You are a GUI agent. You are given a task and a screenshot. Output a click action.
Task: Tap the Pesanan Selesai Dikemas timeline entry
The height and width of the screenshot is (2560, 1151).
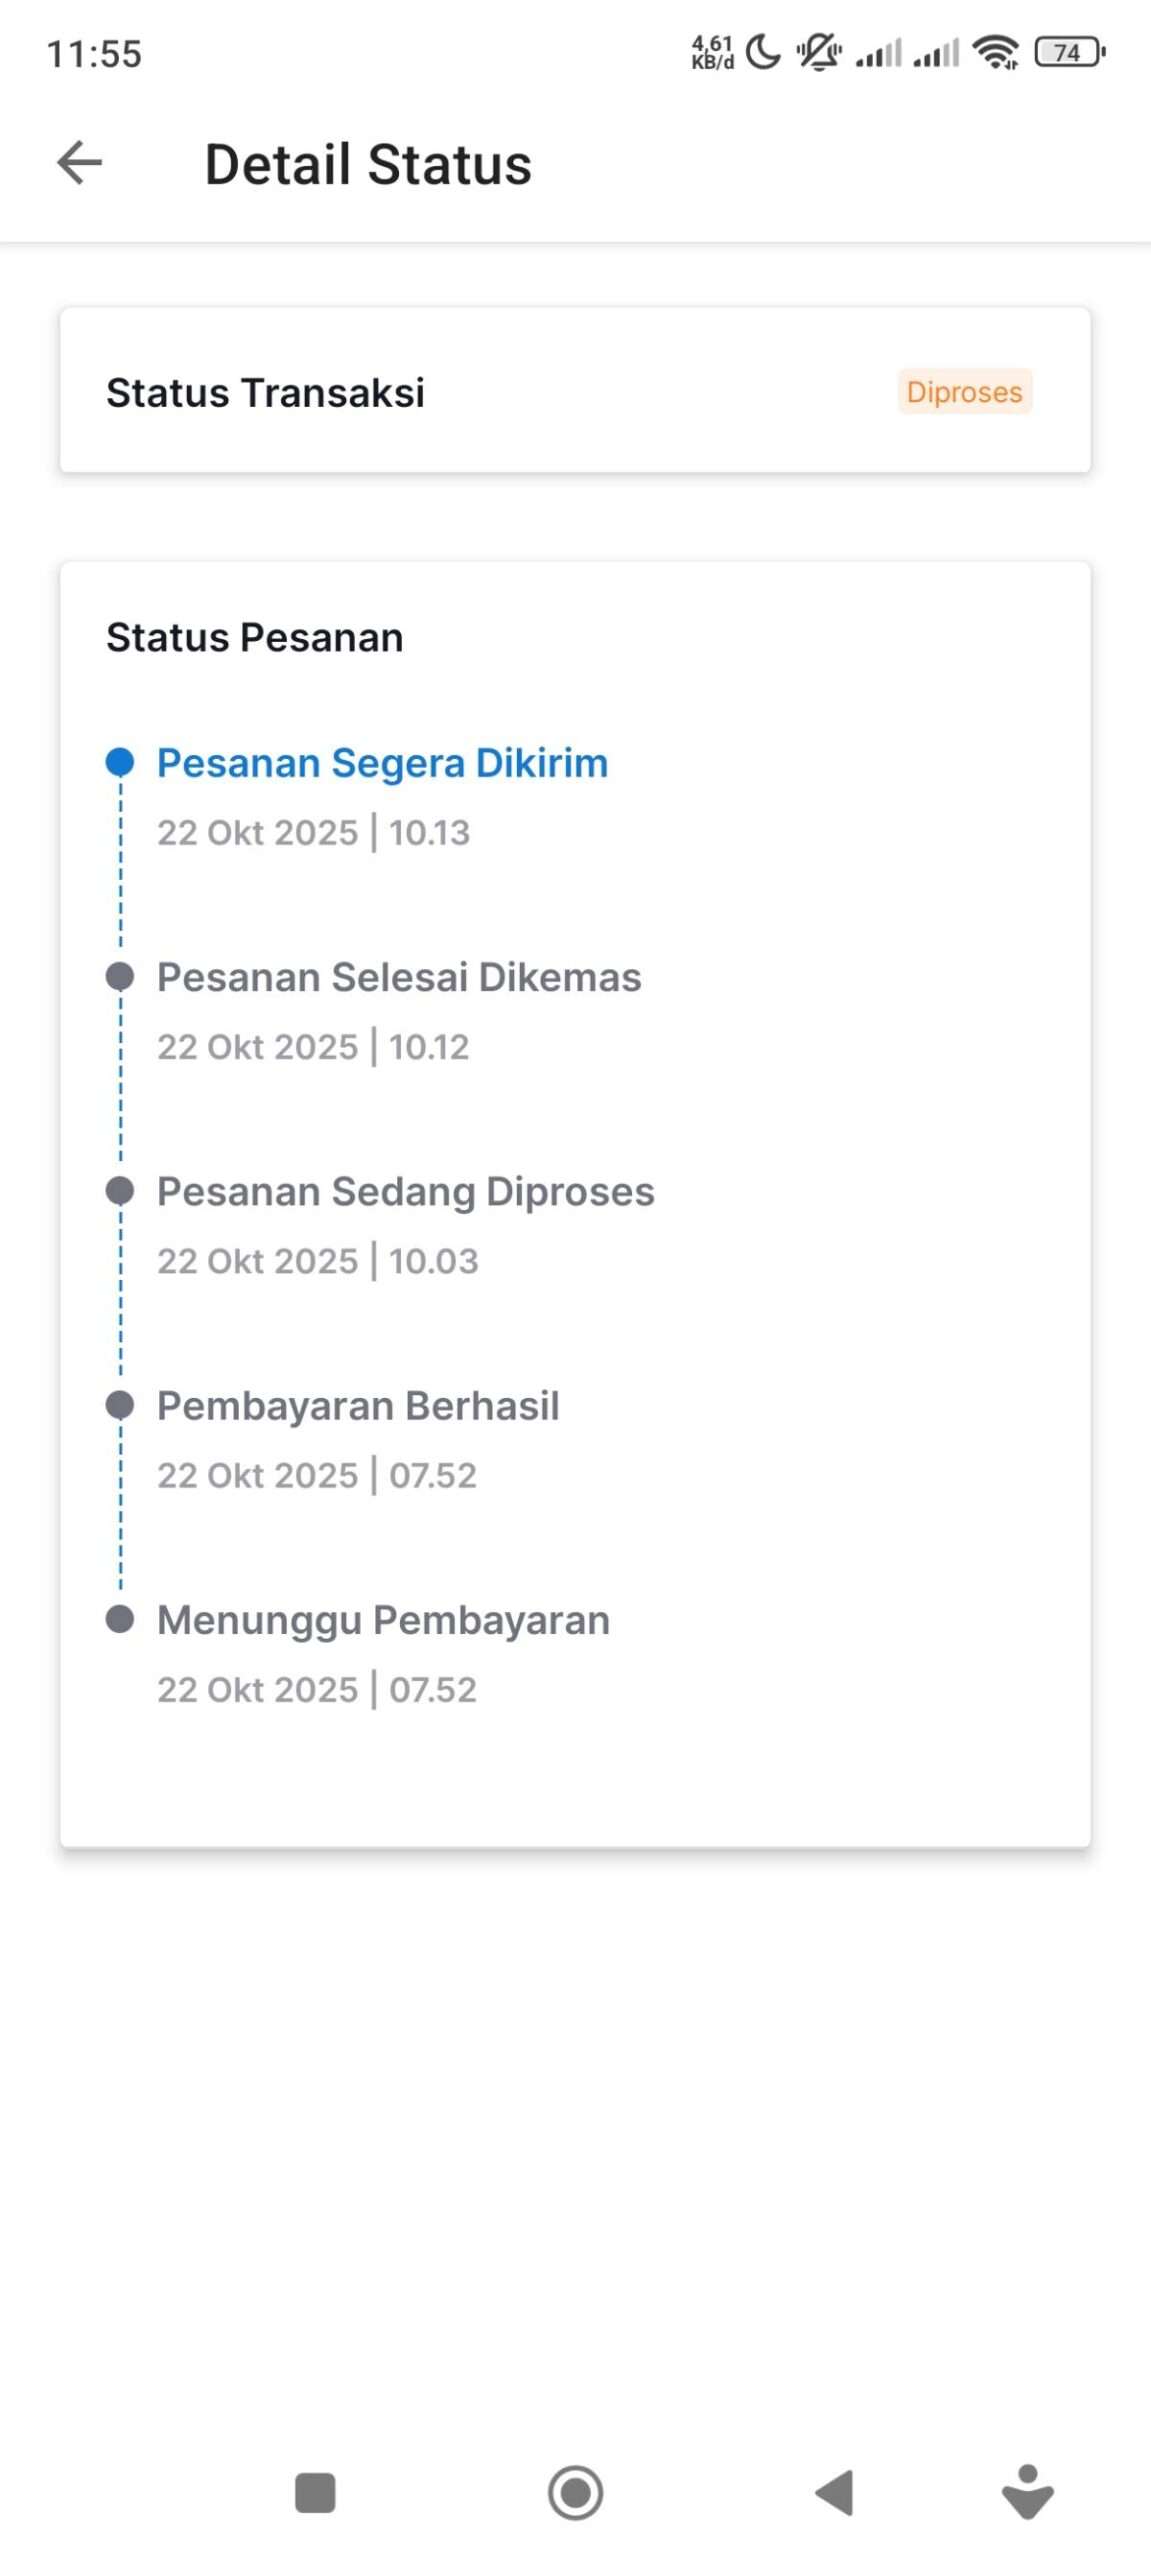(x=398, y=977)
